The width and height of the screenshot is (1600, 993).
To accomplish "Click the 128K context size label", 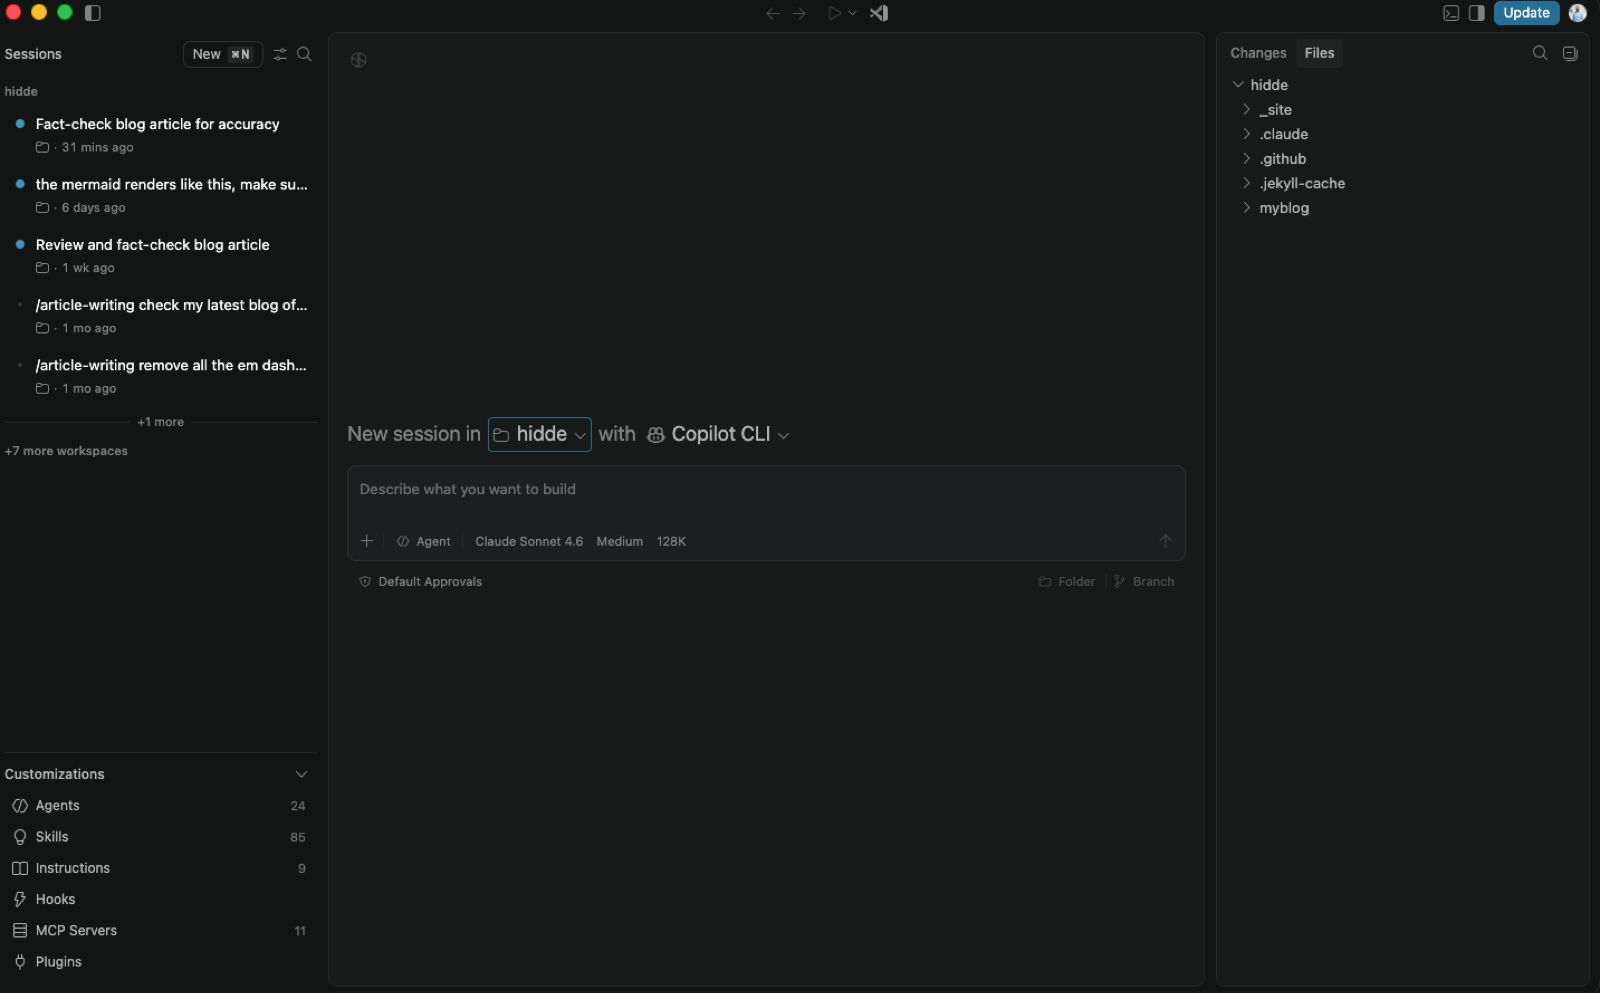I will [x=671, y=541].
